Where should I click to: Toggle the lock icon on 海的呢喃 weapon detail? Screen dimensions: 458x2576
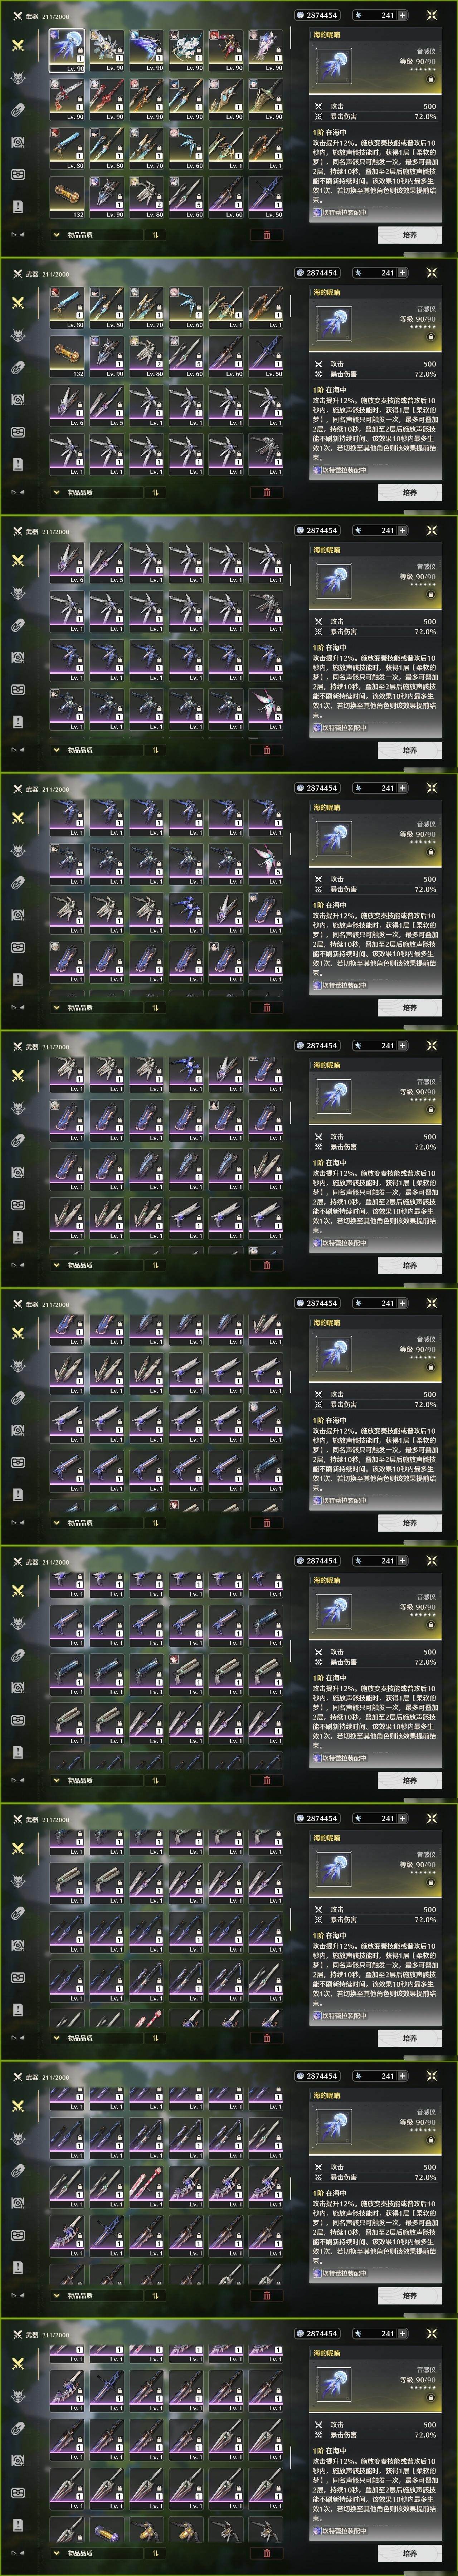(x=431, y=79)
